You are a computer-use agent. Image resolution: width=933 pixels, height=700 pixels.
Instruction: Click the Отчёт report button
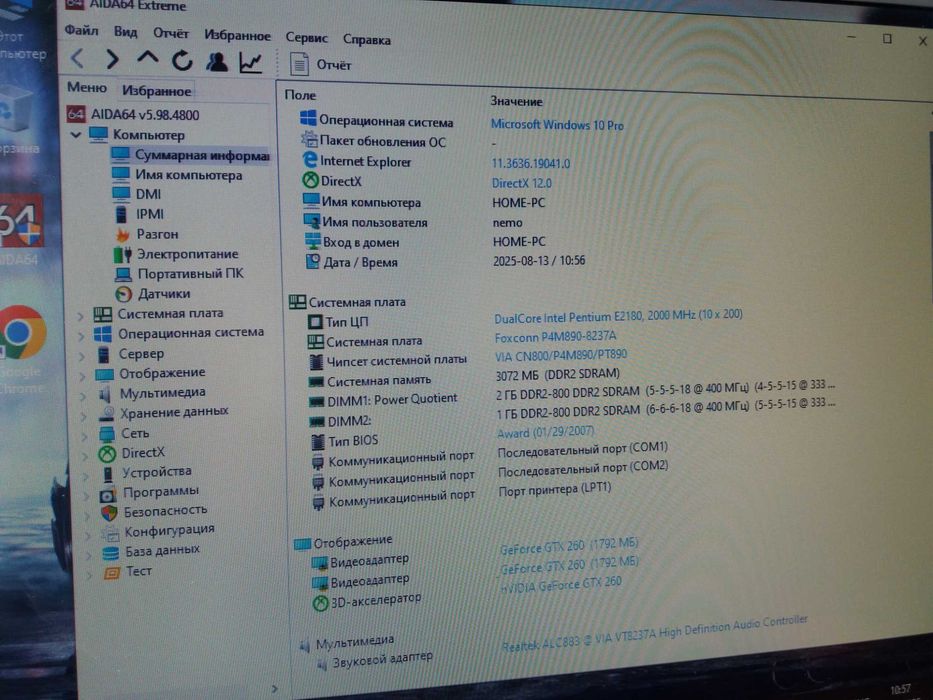coord(320,64)
